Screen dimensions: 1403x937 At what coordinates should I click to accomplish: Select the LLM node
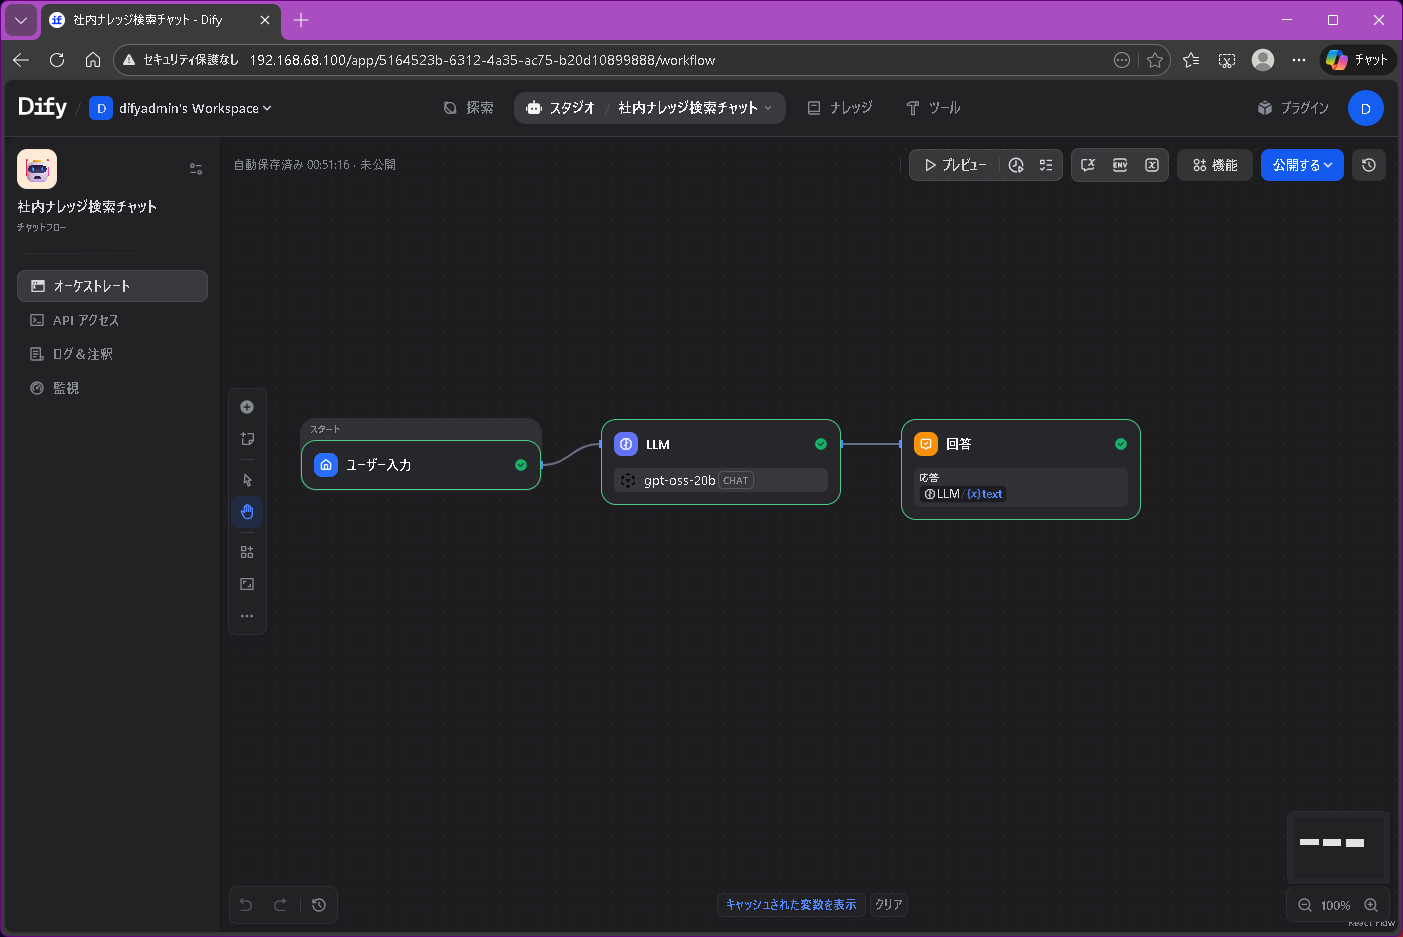click(721, 462)
